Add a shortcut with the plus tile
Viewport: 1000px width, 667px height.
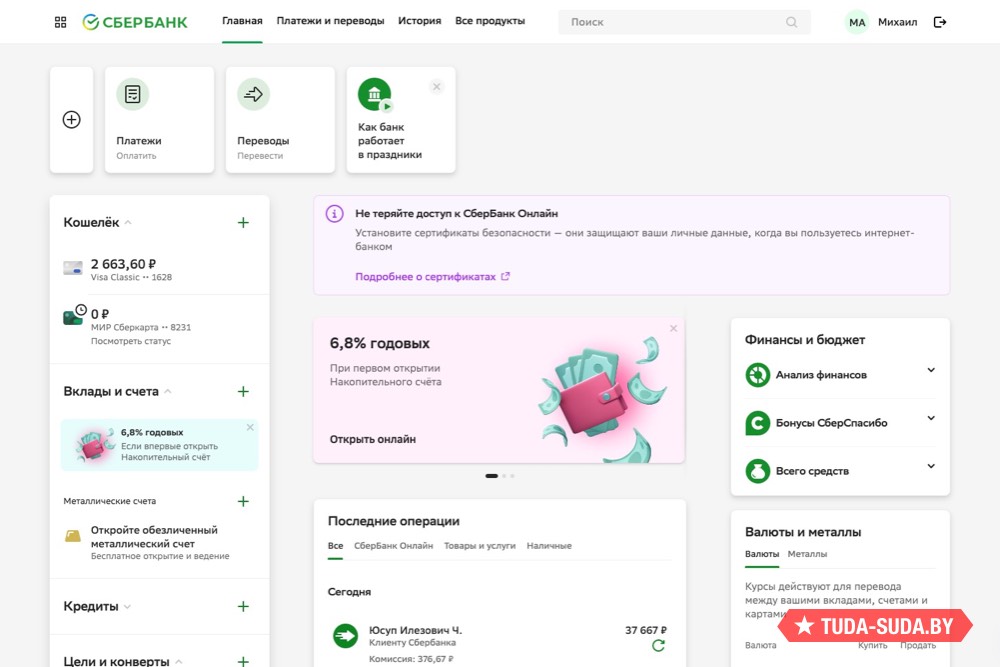[x=71, y=120]
